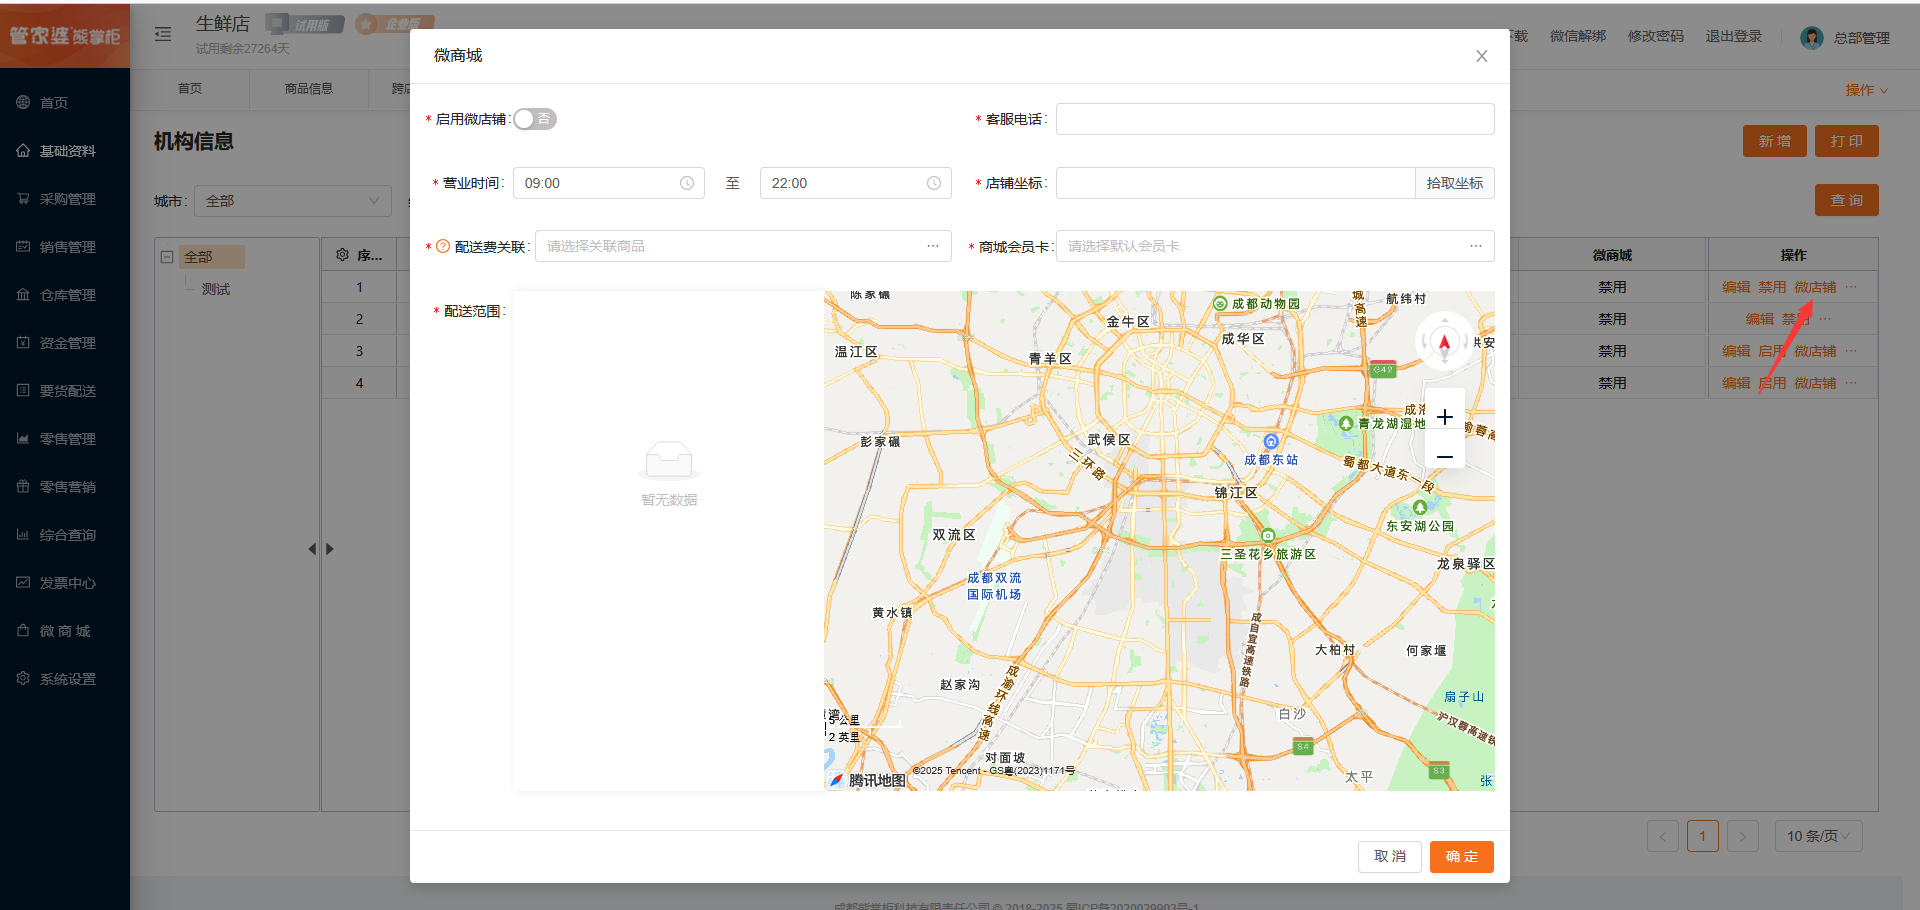This screenshot has height=910, width=1920.
Task: Click the map zoom in plus button
Action: [x=1444, y=417]
